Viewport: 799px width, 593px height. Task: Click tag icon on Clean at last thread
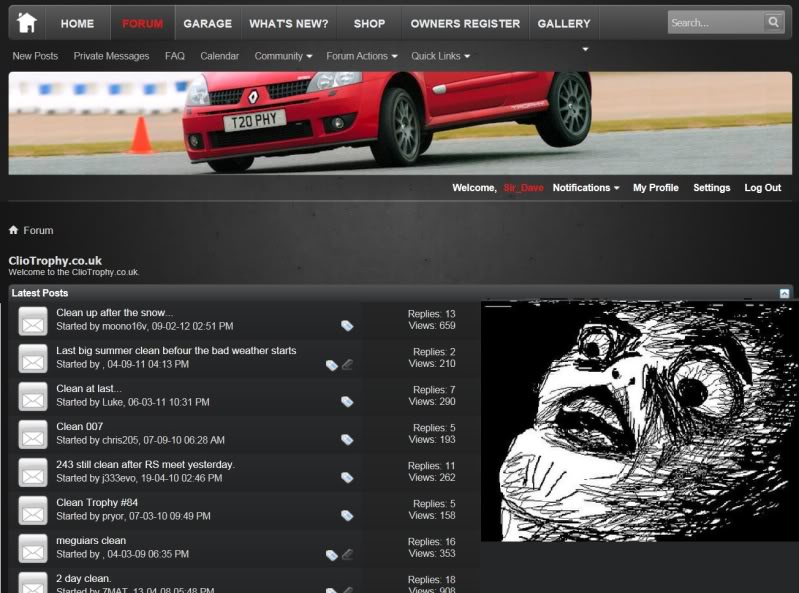(x=347, y=402)
